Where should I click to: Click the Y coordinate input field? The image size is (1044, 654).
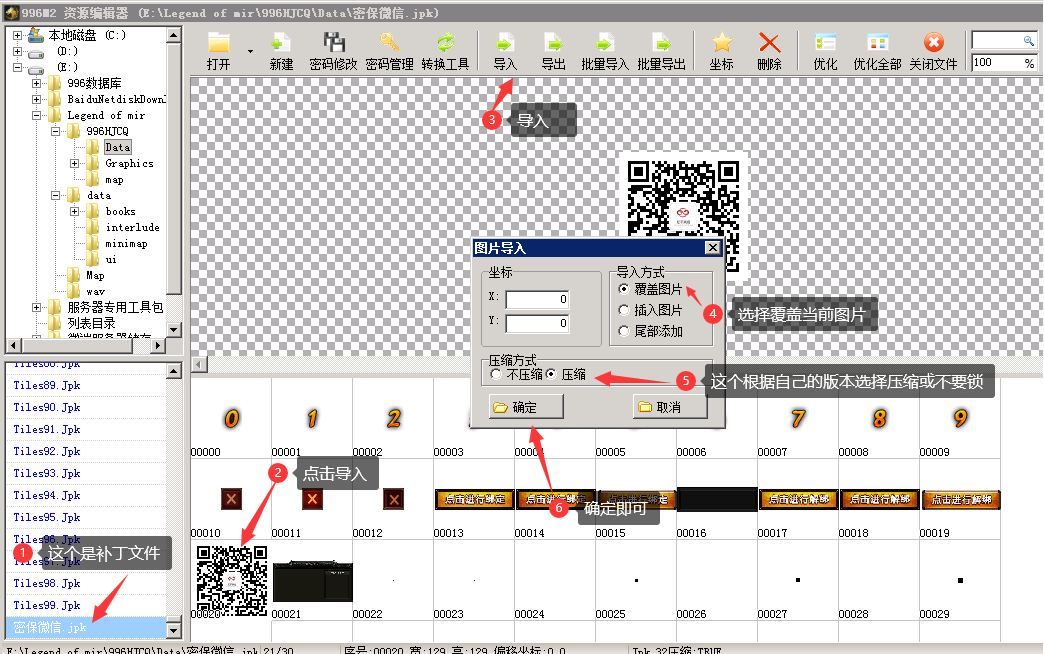point(537,323)
